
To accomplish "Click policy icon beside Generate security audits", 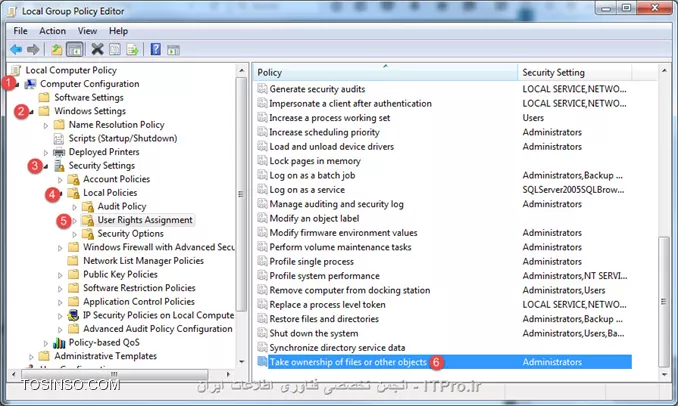I will pos(262,89).
